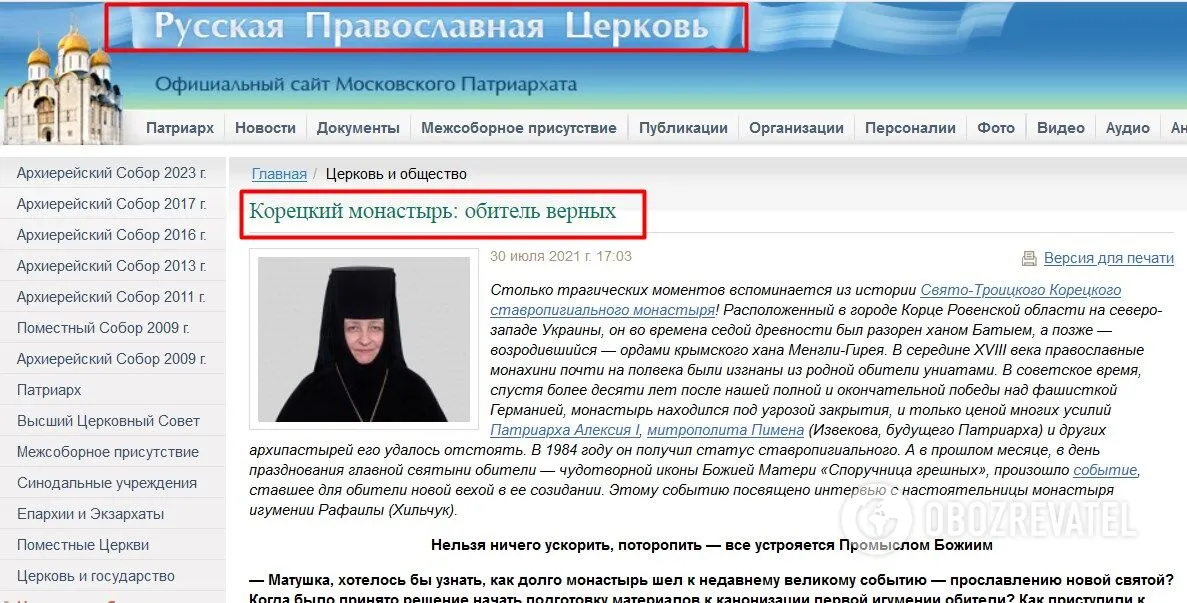Screen dimensions: 1187x603
Task: Go to Новости in navigation bar
Action: 265,128
